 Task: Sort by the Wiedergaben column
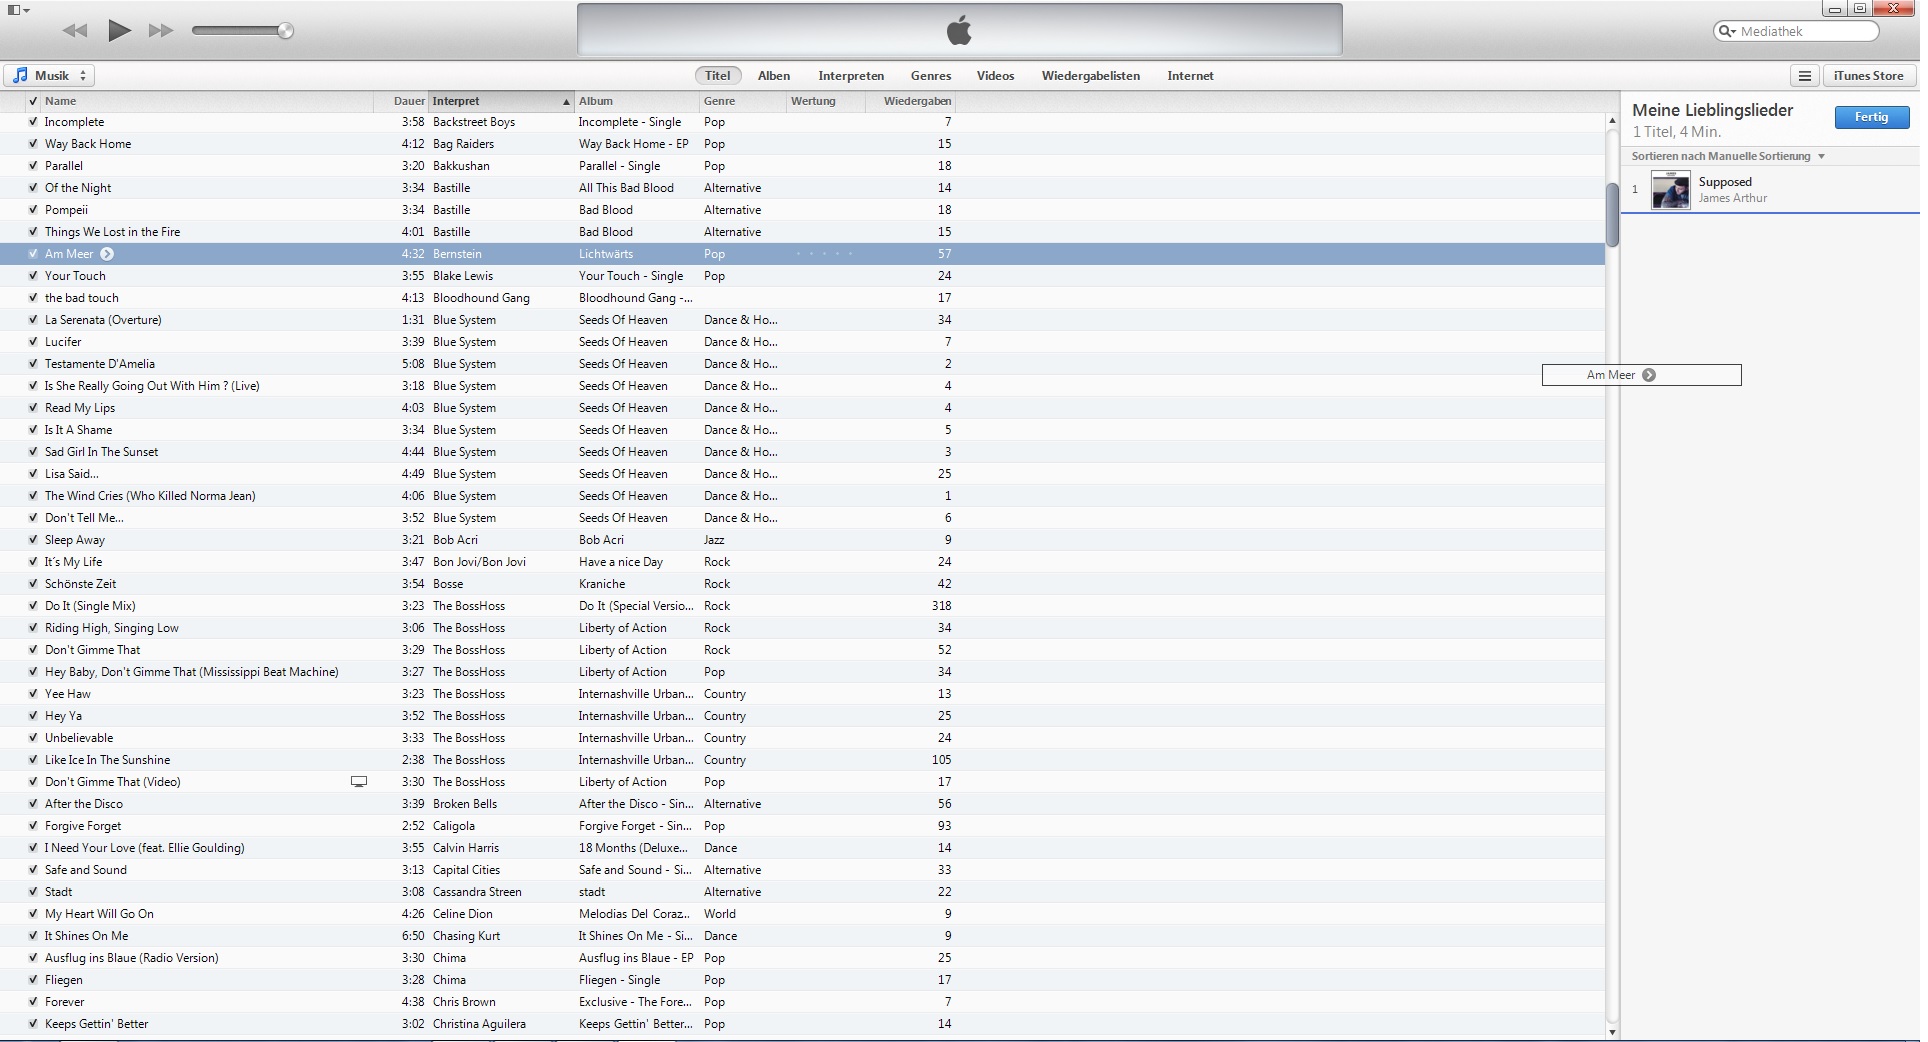(911, 101)
